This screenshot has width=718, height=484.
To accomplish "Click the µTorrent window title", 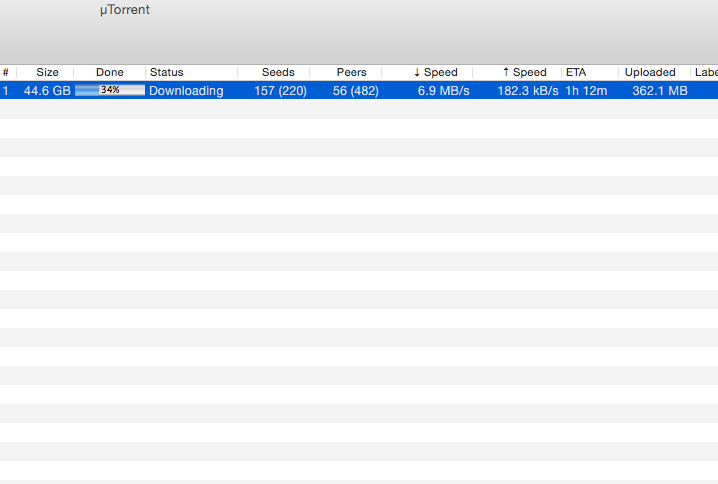I will 125,10.
